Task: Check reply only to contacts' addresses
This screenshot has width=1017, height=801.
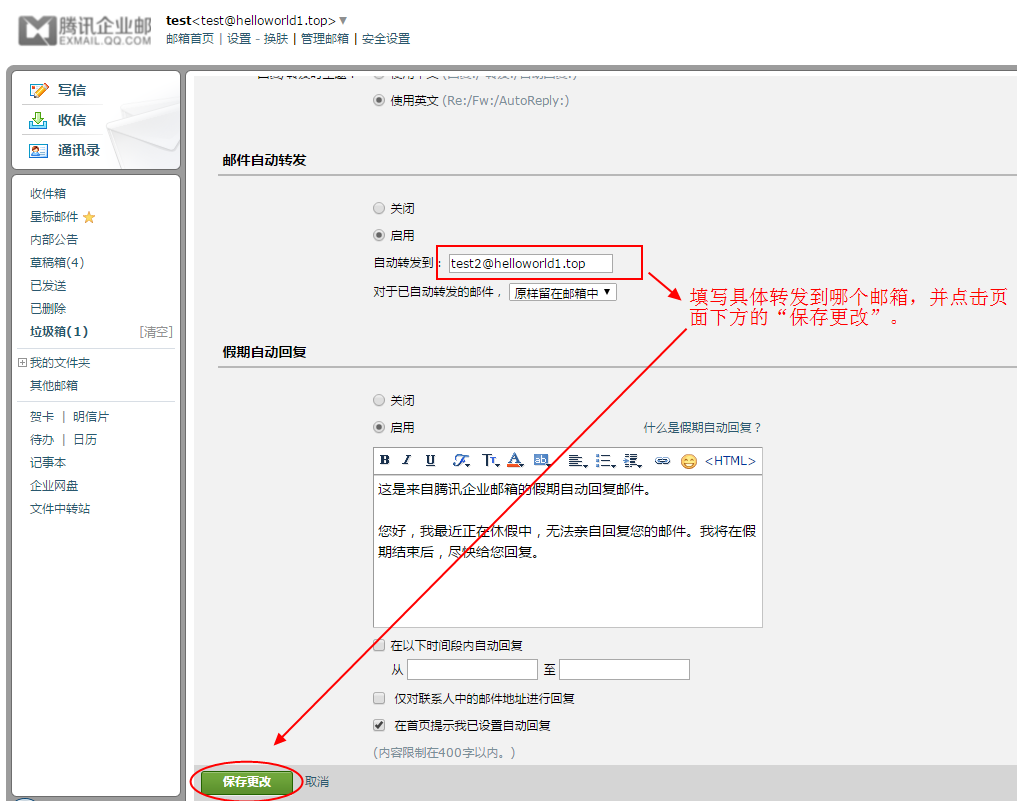Action: tap(379, 698)
